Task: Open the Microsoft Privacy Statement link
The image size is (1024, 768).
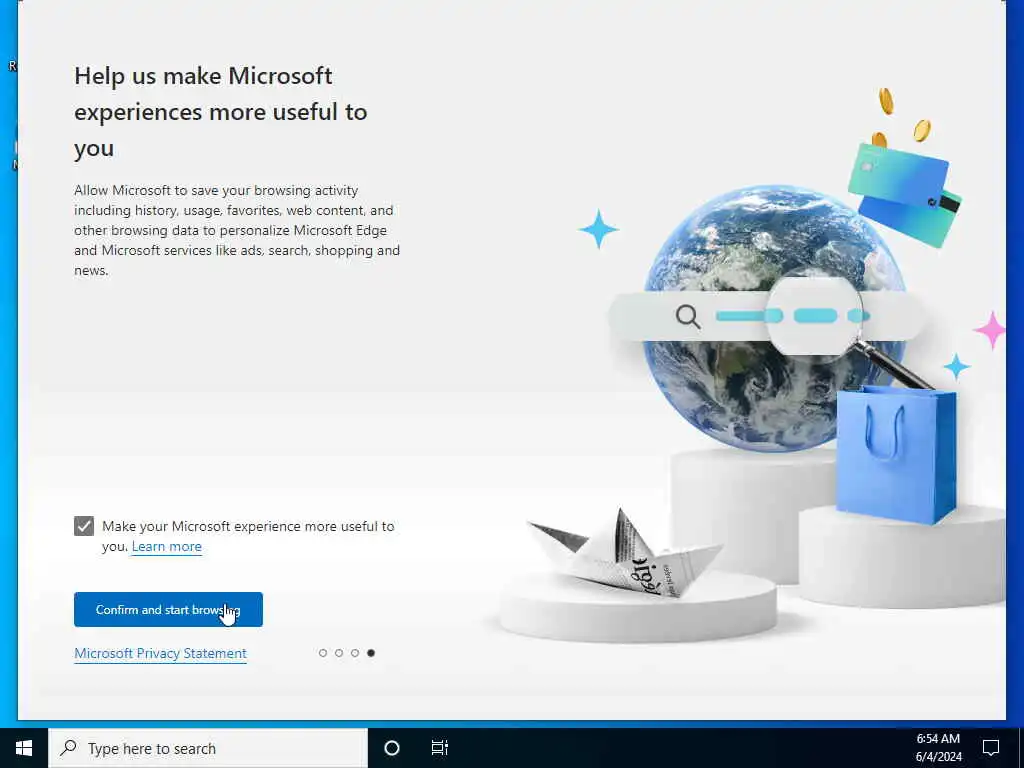Action: click(160, 653)
